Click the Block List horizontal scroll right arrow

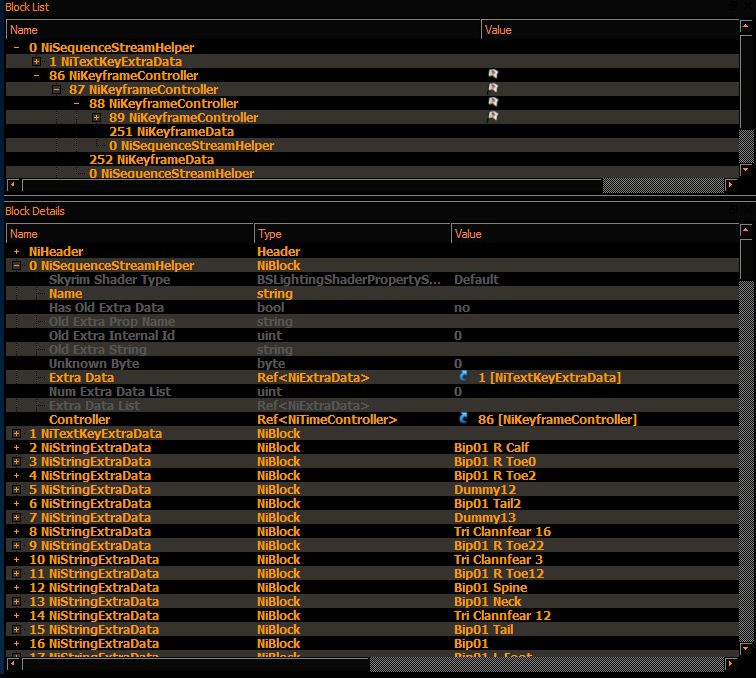(x=730, y=185)
